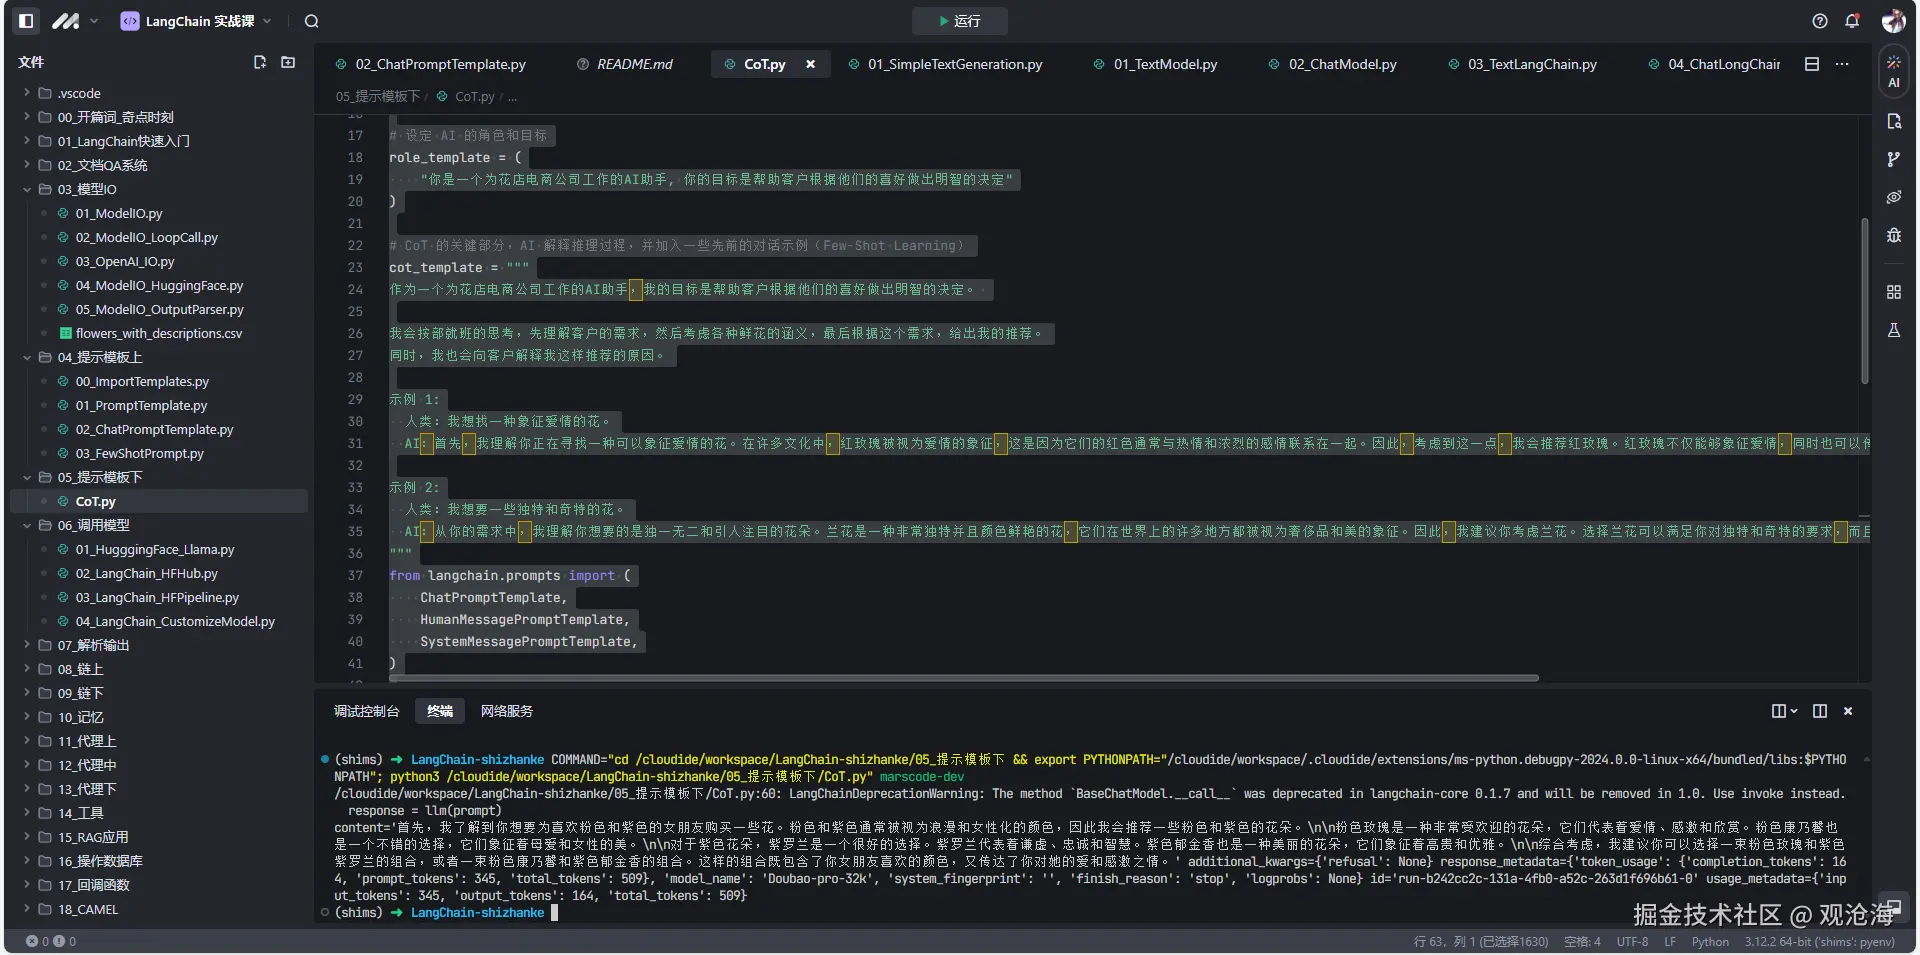
Task: Click the Python language mode in status bar
Action: click(x=1709, y=941)
